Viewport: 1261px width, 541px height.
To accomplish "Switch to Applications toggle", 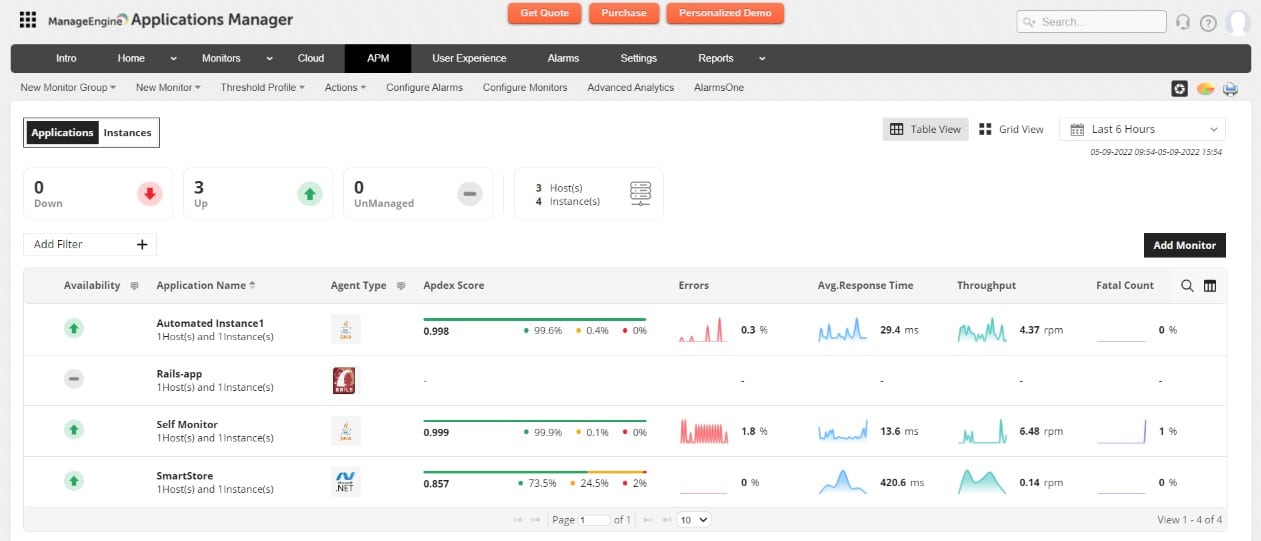I will (62, 132).
